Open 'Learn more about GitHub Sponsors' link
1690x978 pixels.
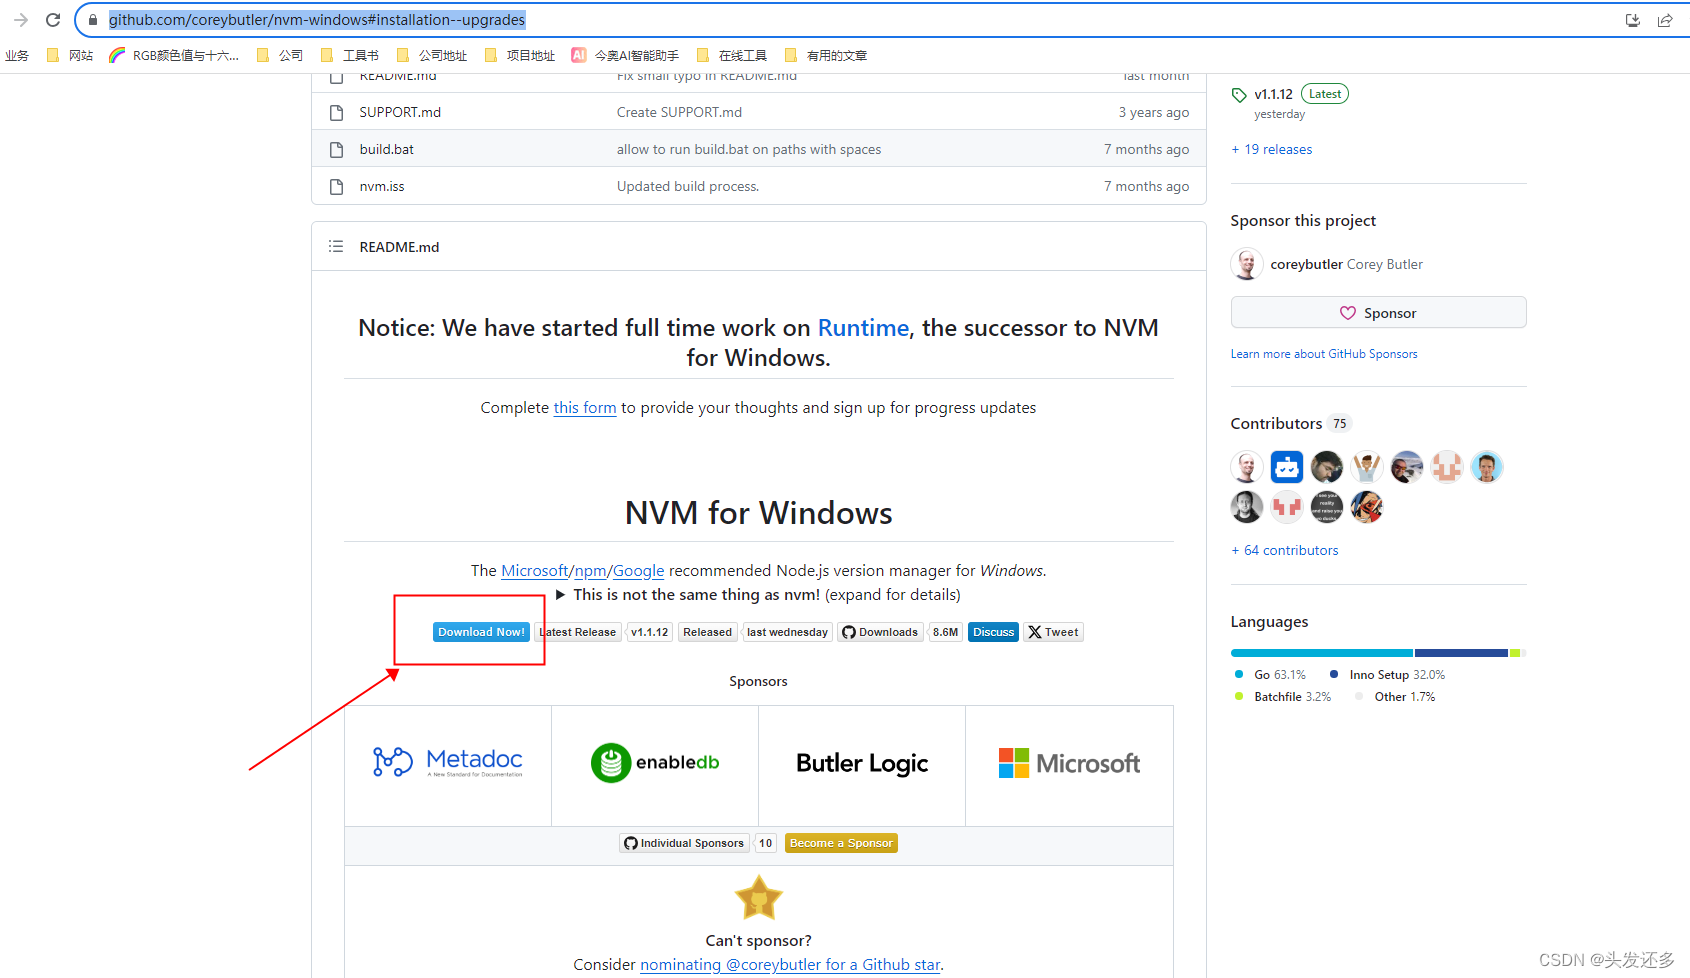pyautogui.click(x=1324, y=354)
